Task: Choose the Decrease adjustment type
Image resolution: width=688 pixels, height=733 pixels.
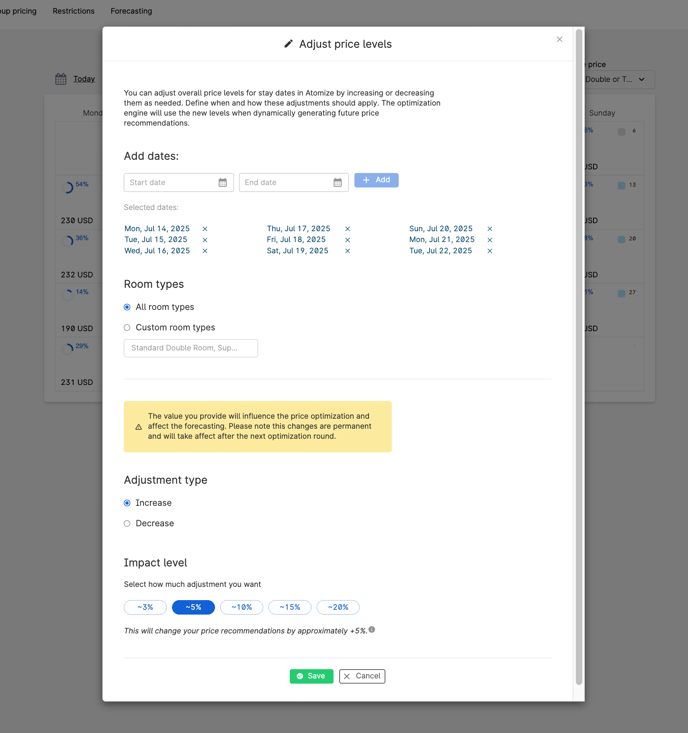Action: tap(127, 524)
